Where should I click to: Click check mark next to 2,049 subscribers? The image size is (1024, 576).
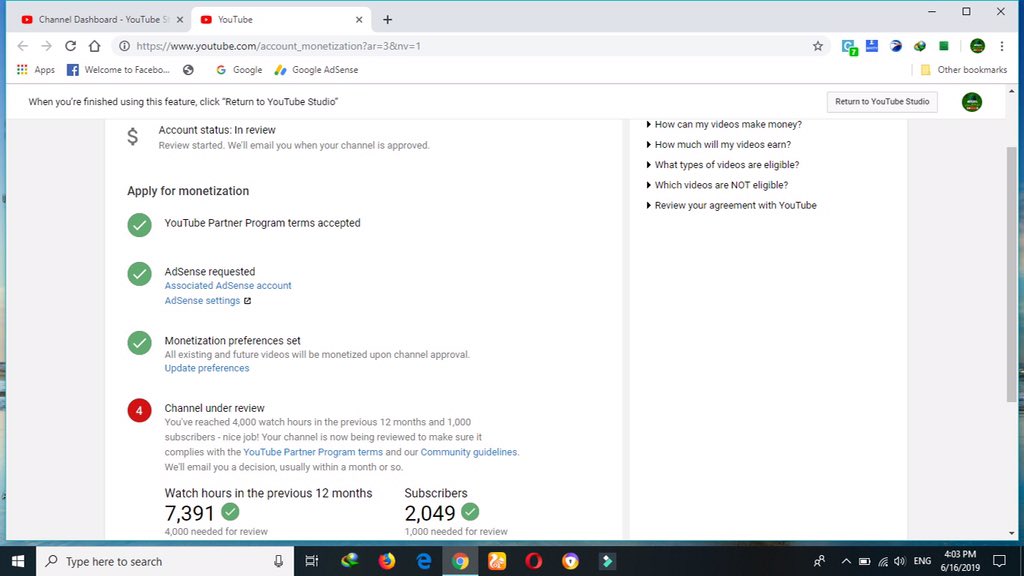[470, 512]
